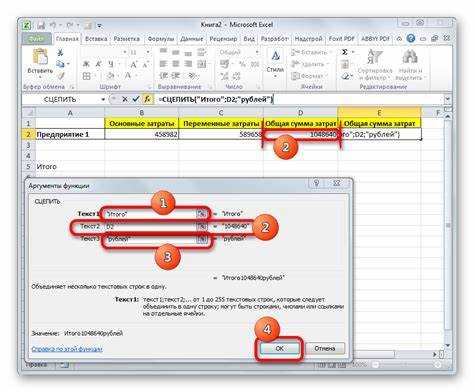Click the vertical scrollbar of the worksheet

click(448, 230)
